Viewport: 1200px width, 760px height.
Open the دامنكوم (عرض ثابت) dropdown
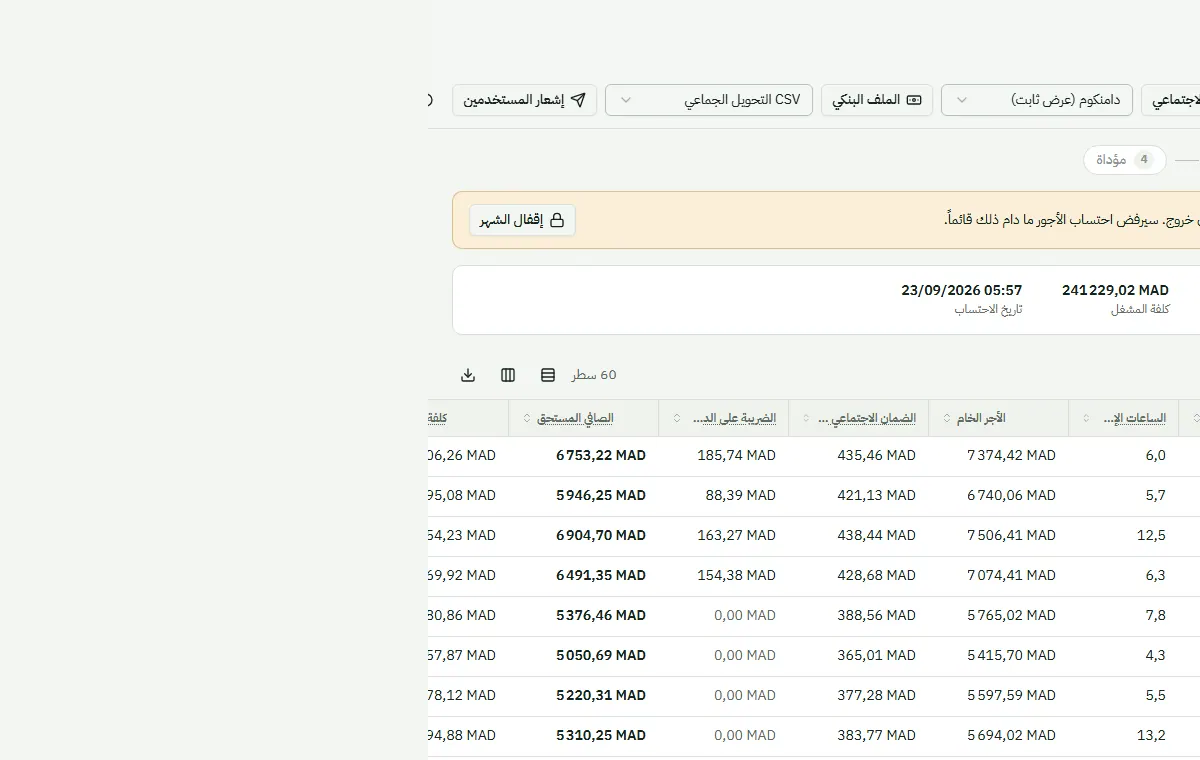point(1037,100)
